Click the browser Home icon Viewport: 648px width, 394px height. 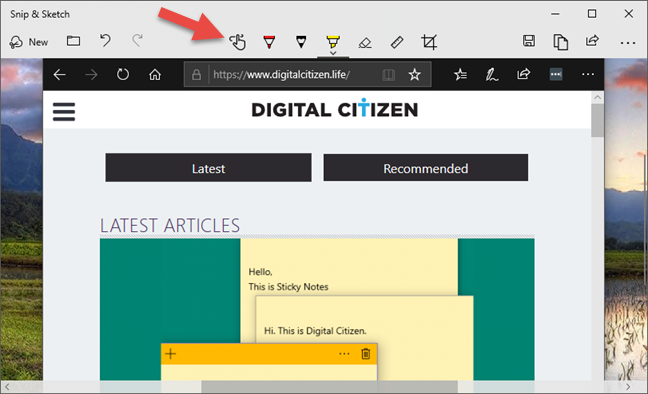point(155,75)
